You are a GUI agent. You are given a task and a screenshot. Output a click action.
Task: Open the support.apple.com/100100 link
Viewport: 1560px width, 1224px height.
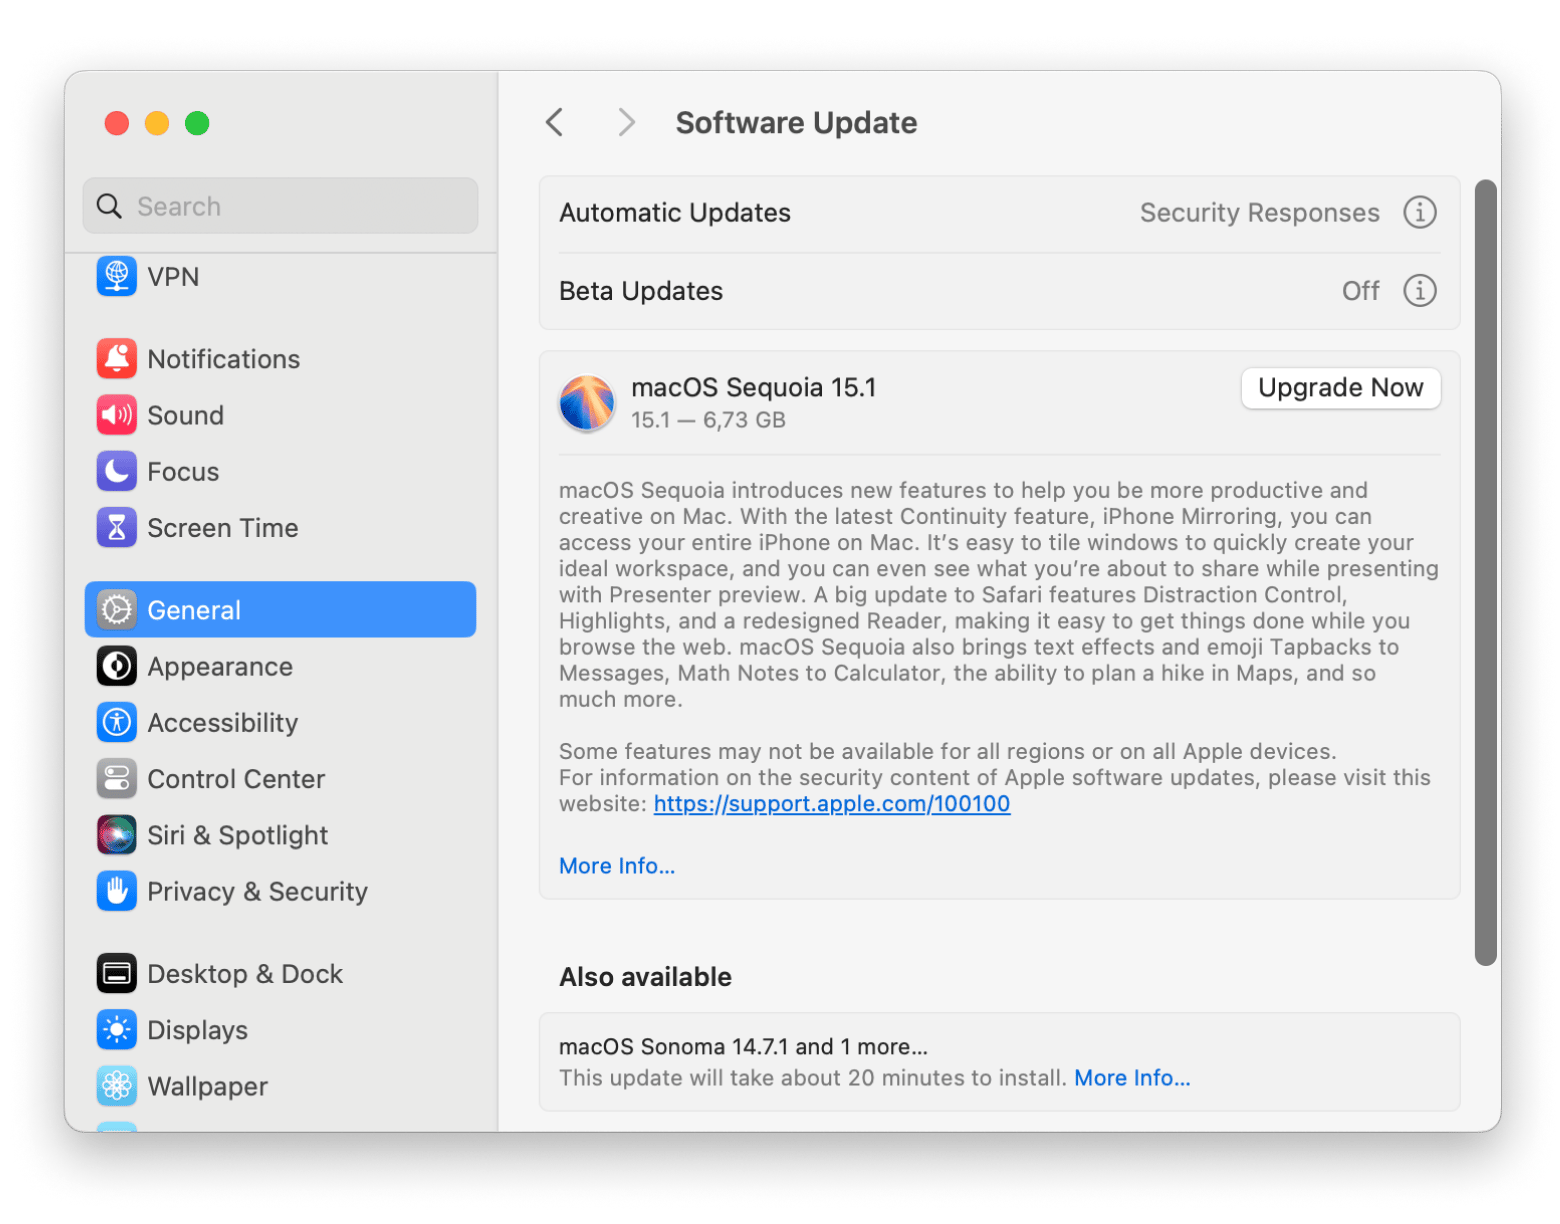[x=831, y=804]
